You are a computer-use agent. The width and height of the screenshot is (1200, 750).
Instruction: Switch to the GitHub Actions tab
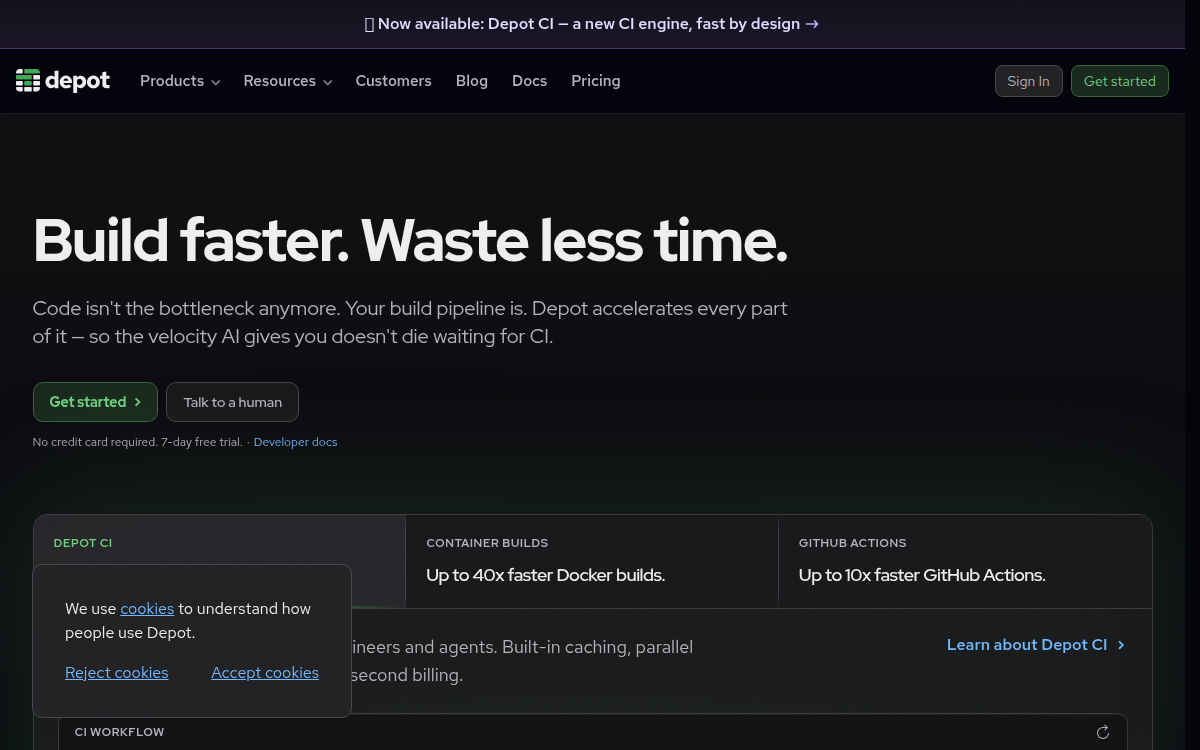(965, 561)
